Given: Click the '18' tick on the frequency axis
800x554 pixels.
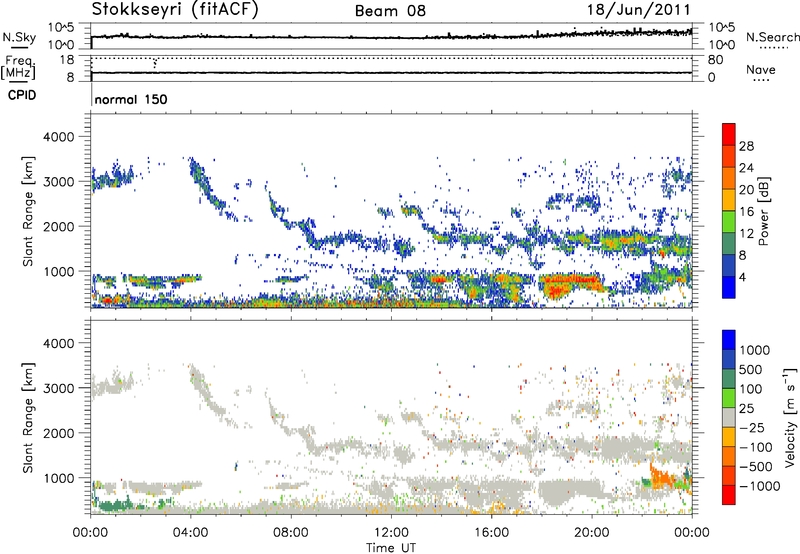Looking at the screenshot, I should point(67,60).
